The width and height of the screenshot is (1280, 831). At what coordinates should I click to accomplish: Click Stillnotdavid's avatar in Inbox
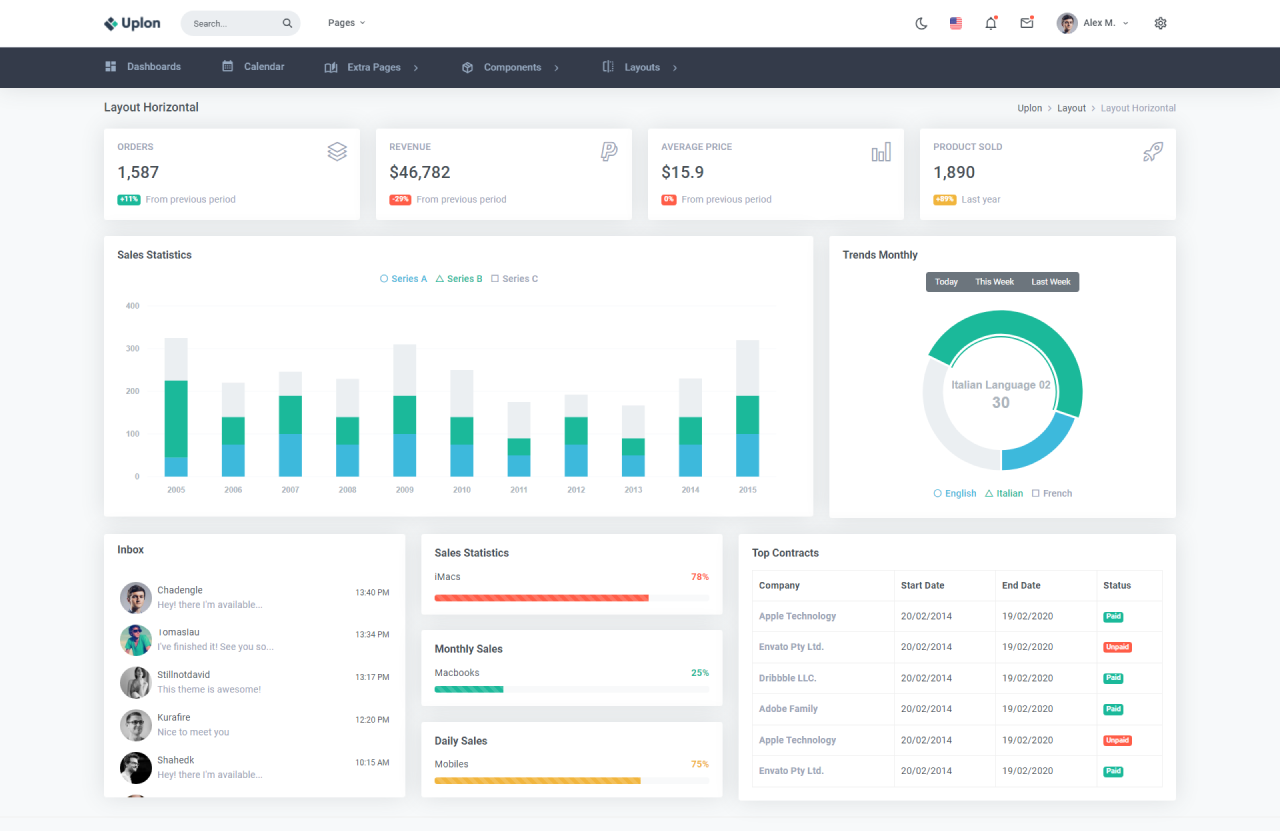(x=136, y=683)
